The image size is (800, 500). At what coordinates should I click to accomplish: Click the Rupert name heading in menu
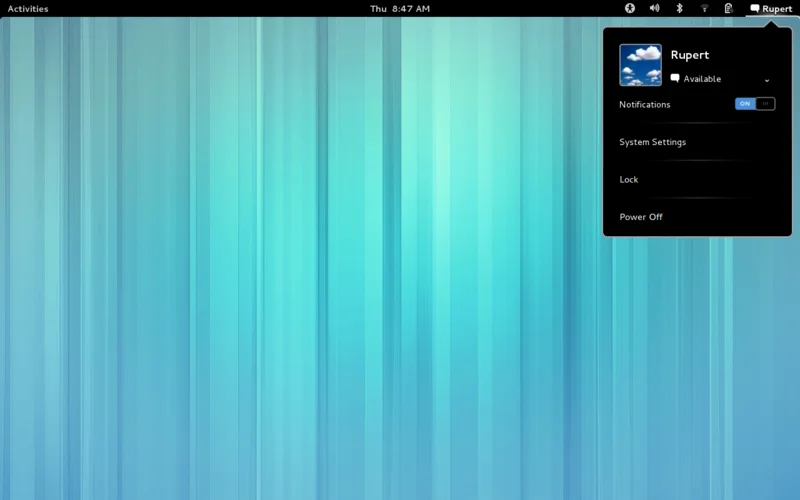point(689,55)
